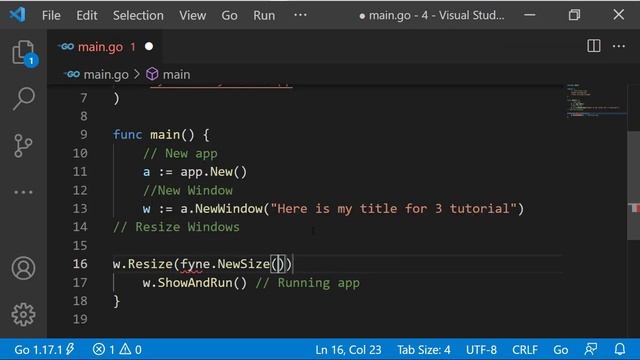The width and height of the screenshot is (640, 360).
Task: Open the Search view icon
Action: 23,98
